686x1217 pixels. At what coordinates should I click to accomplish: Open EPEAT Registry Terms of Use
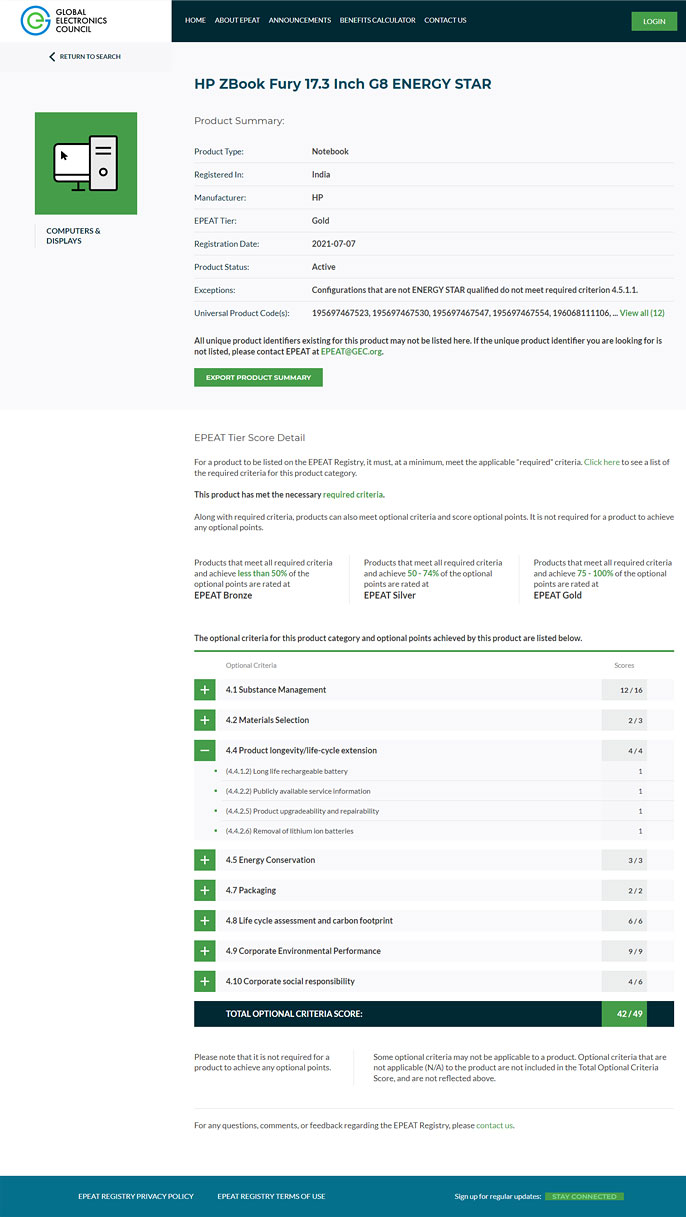click(271, 1196)
